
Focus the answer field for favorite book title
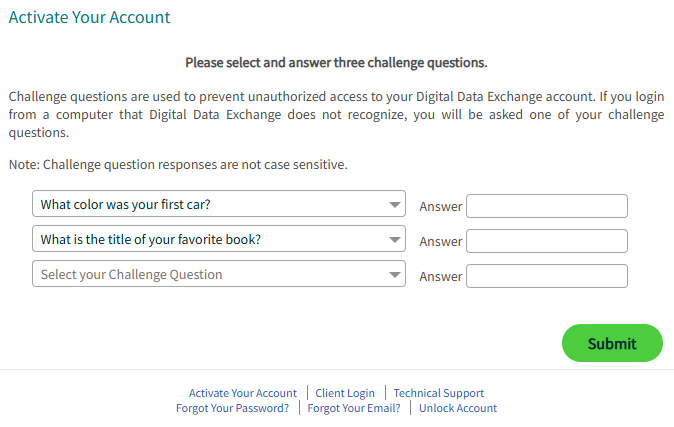(x=546, y=241)
